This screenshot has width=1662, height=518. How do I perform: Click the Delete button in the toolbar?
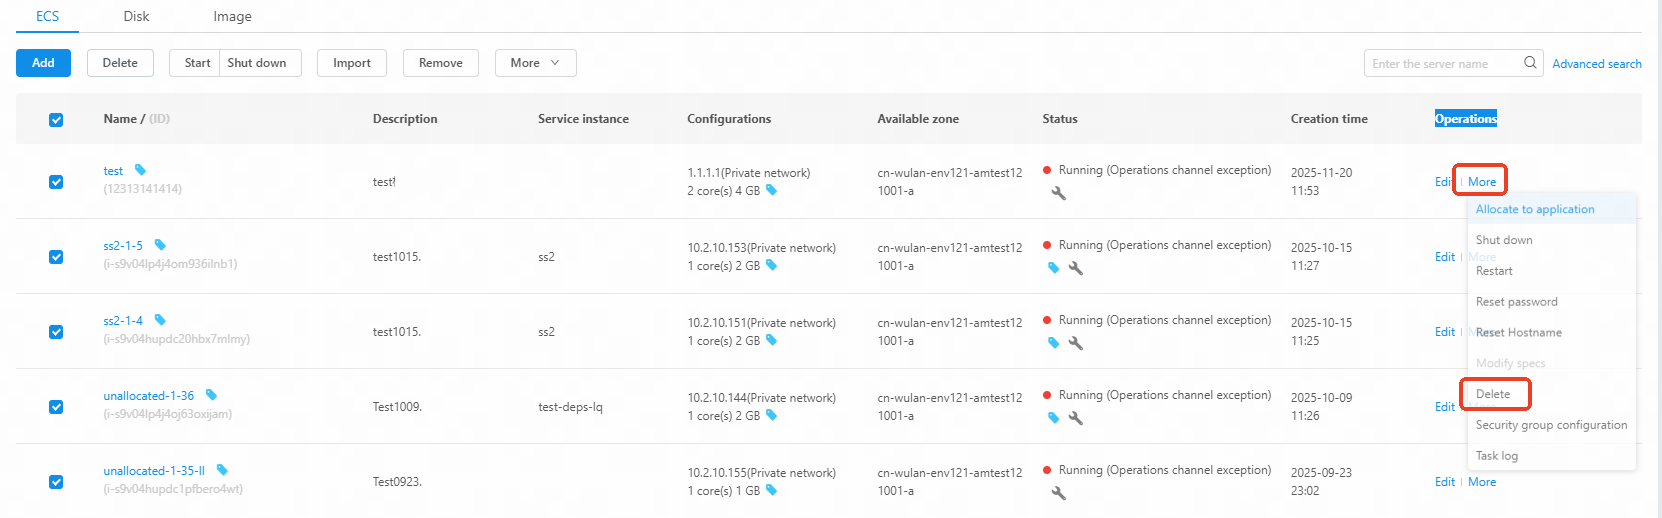click(120, 63)
